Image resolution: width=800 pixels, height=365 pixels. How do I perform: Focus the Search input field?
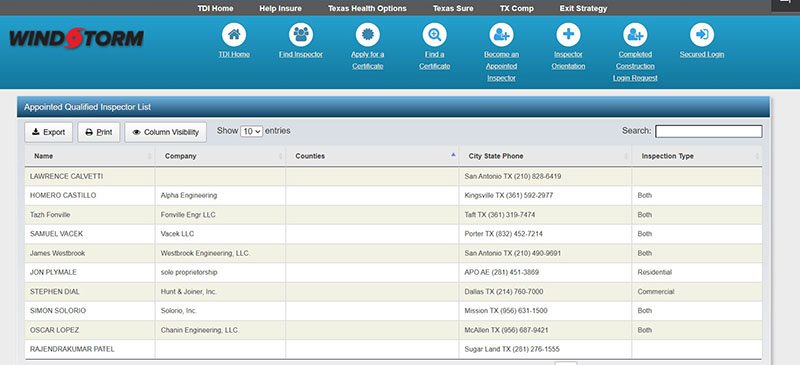709,131
